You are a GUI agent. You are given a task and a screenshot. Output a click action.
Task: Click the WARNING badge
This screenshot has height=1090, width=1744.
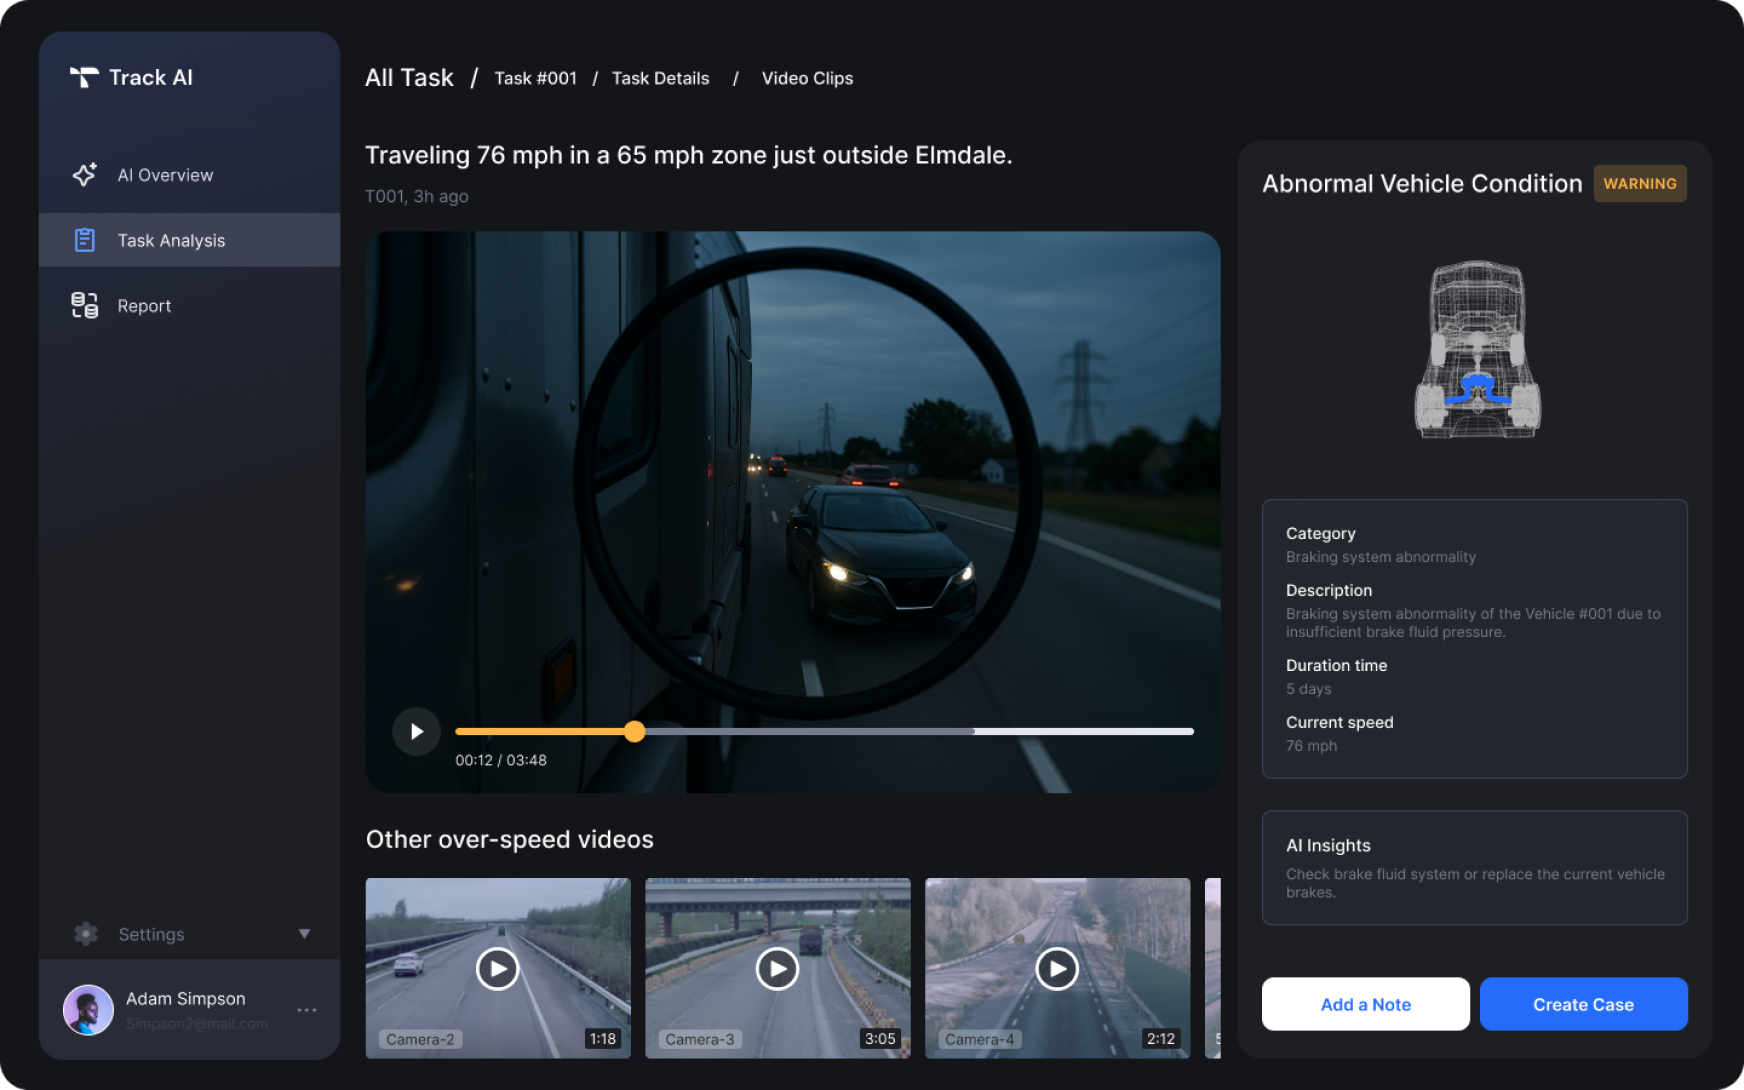coord(1640,184)
